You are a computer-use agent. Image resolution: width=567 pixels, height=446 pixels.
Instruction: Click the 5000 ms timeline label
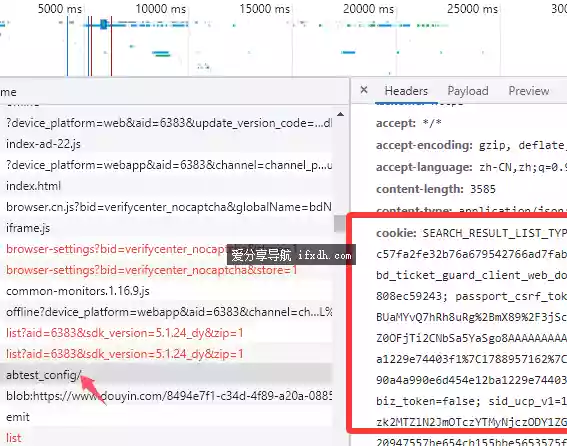60,9
